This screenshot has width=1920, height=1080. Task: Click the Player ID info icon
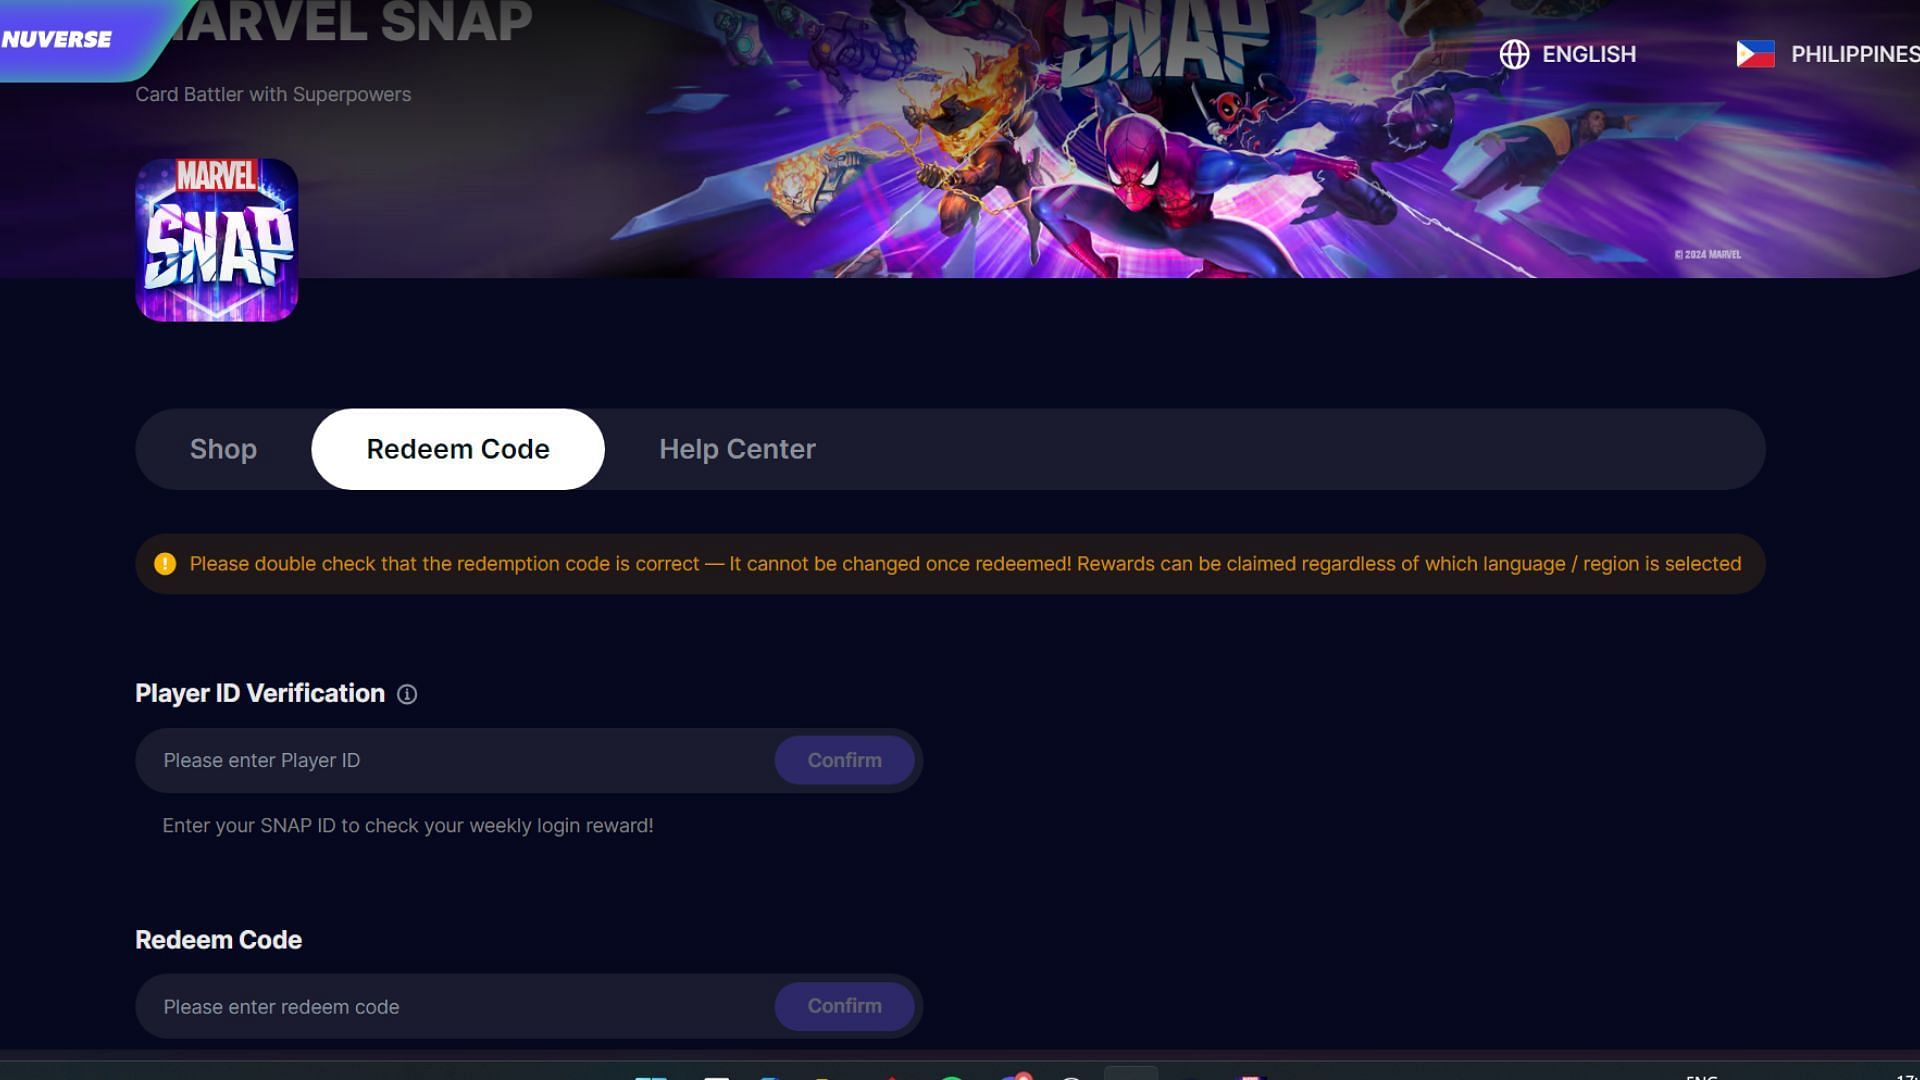pos(407,694)
